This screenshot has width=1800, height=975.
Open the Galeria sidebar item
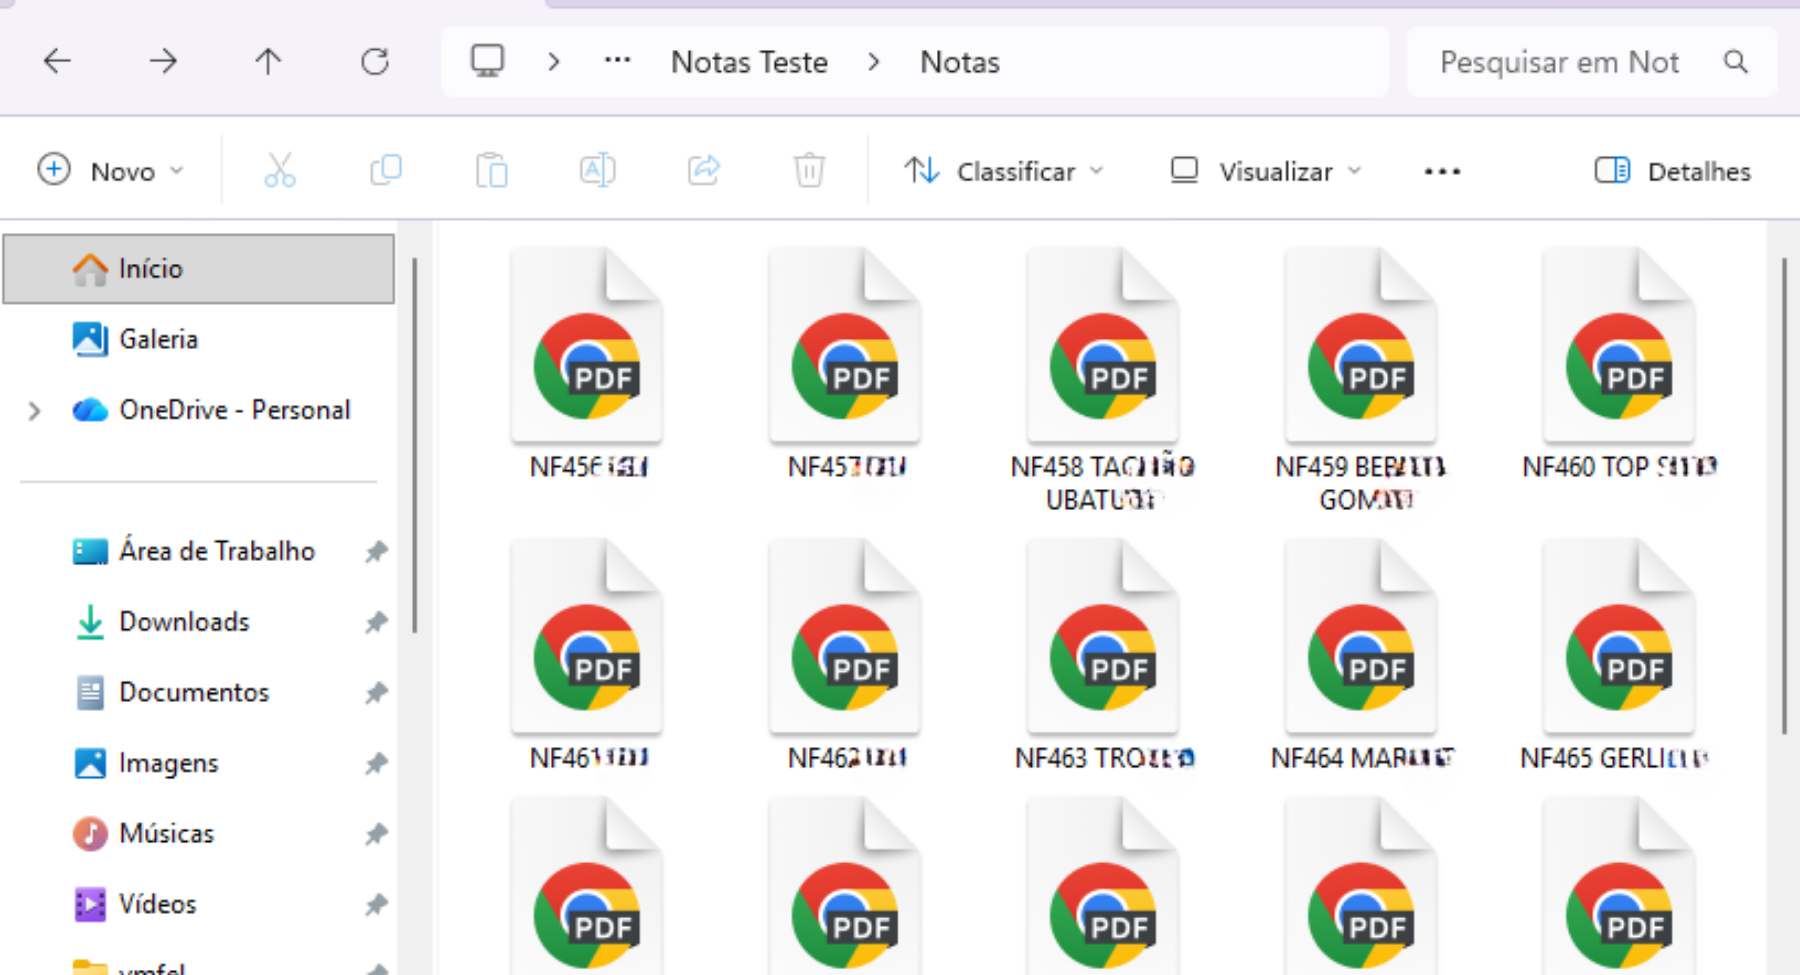pyautogui.click(x=158, y=339)
